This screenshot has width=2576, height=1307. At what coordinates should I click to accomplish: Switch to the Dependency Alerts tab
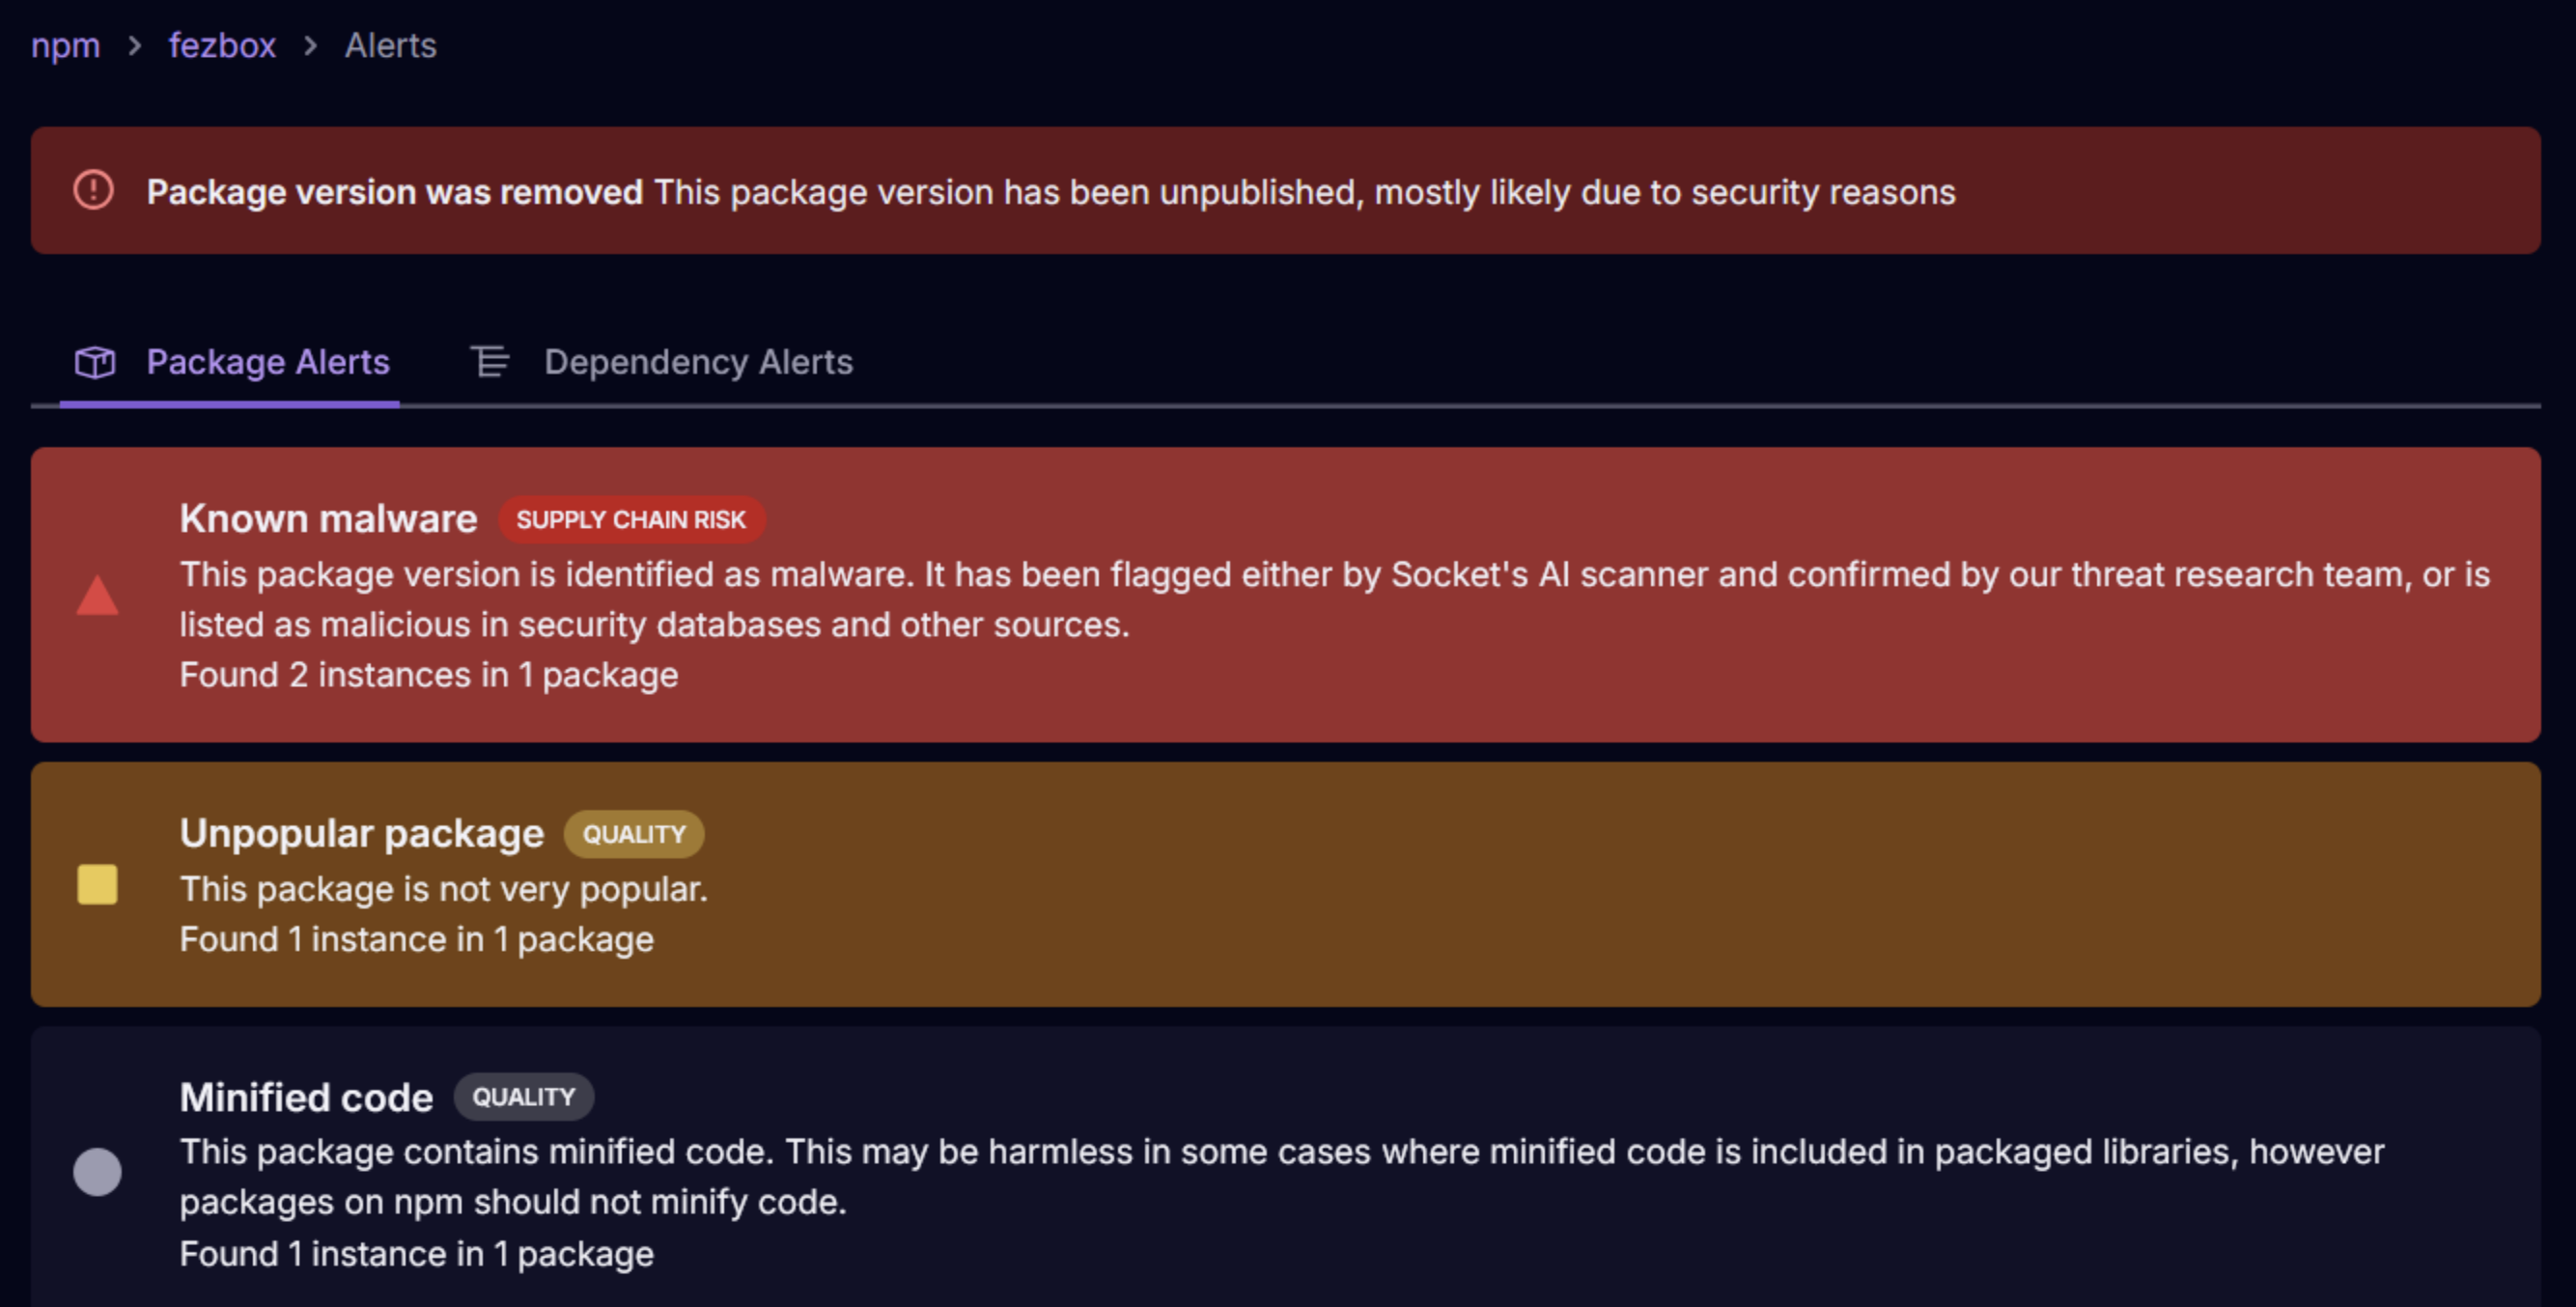pyautogui.click(x=697, y=362)
